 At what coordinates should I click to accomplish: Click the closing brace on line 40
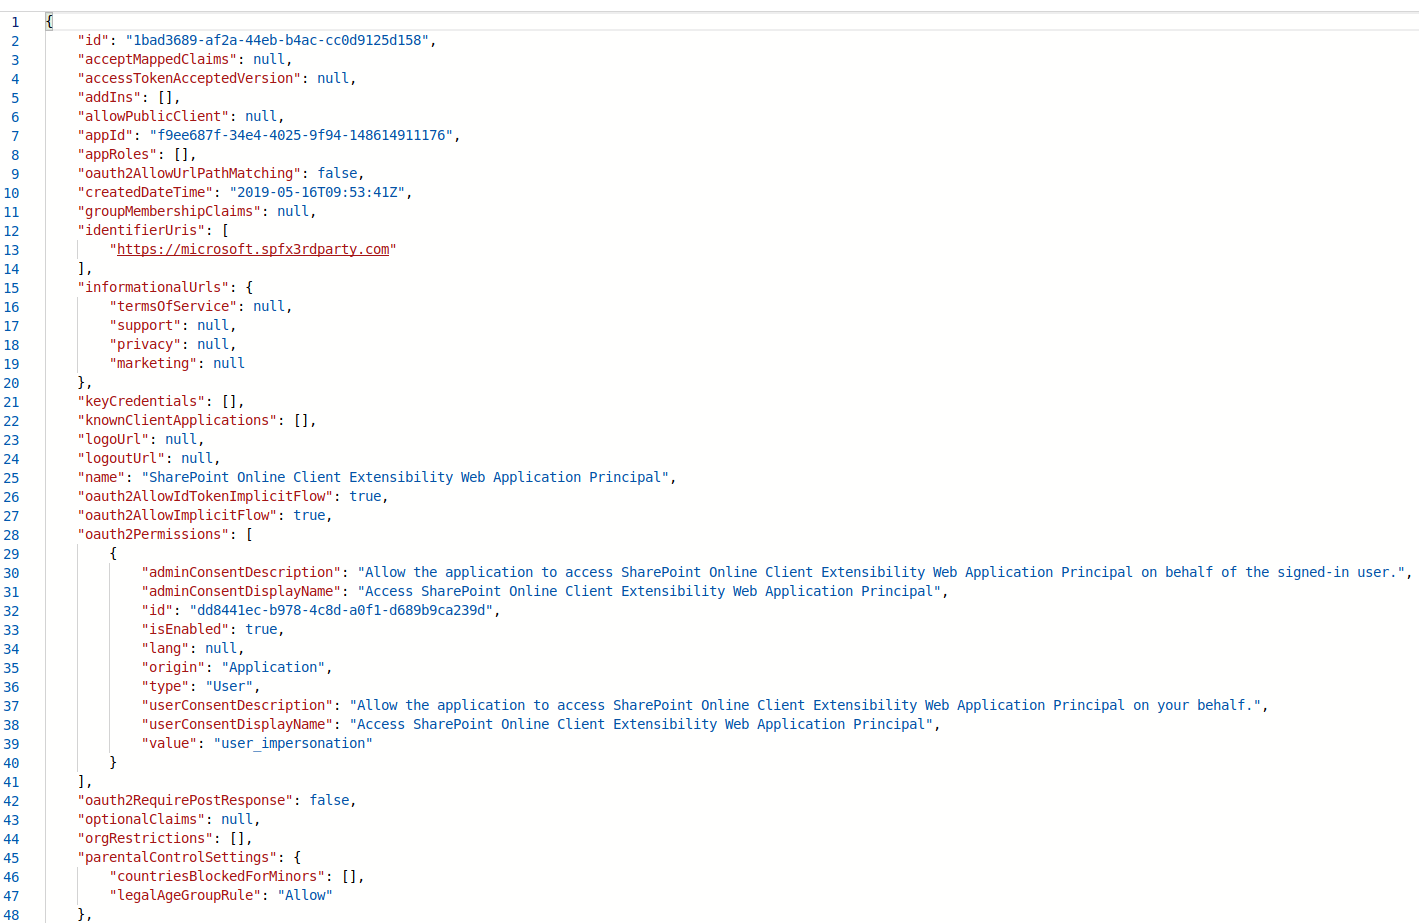tap(113, 762)
